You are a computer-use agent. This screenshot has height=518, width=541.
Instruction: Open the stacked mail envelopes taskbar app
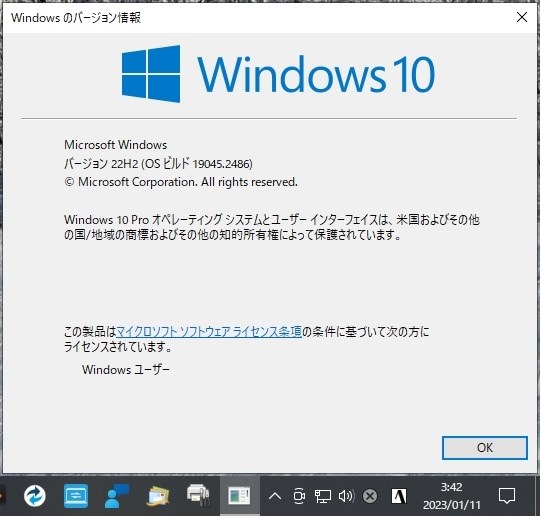pos(158,496)
